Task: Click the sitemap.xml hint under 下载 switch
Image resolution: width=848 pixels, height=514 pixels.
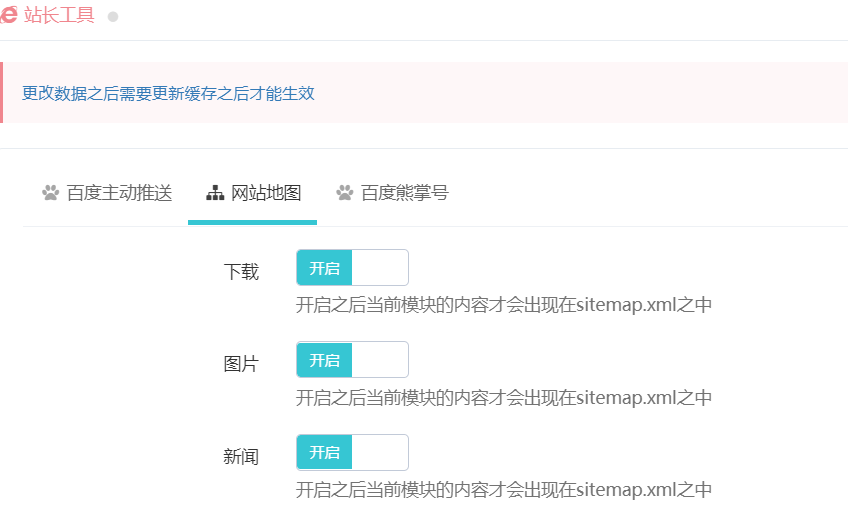Action: pos(504,305)
